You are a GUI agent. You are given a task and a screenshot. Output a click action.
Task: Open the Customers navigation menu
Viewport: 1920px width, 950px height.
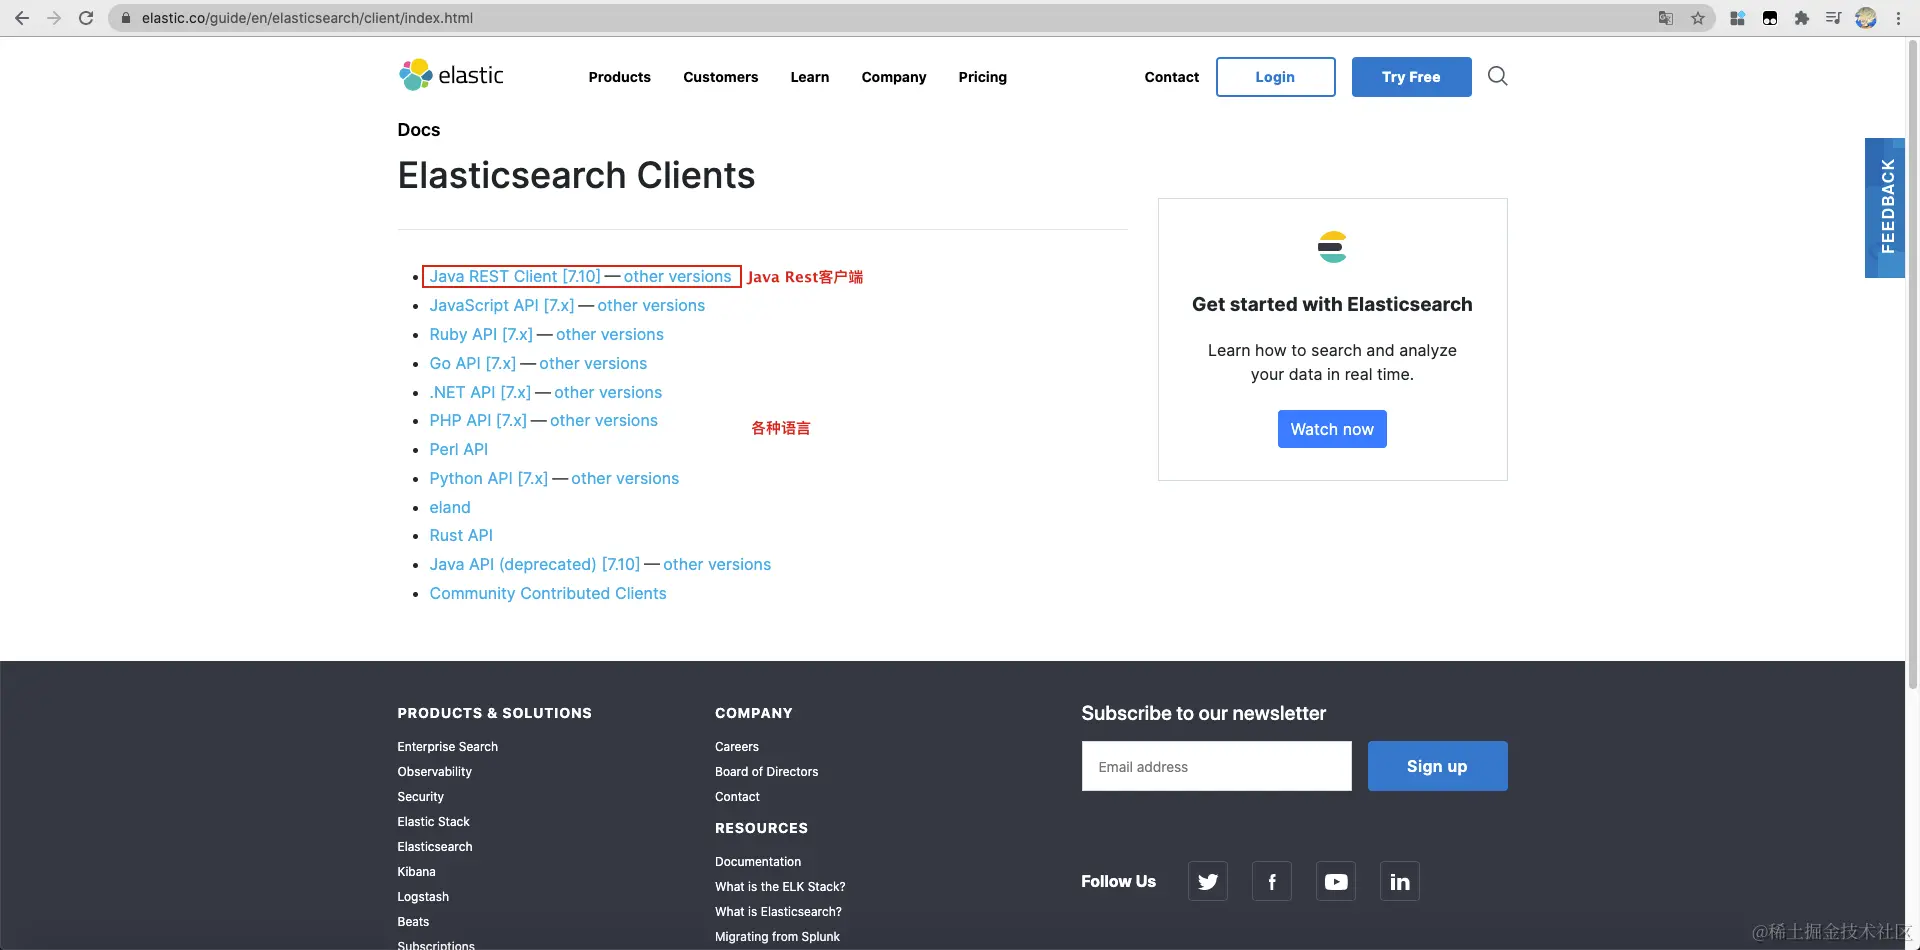[721, 77]
